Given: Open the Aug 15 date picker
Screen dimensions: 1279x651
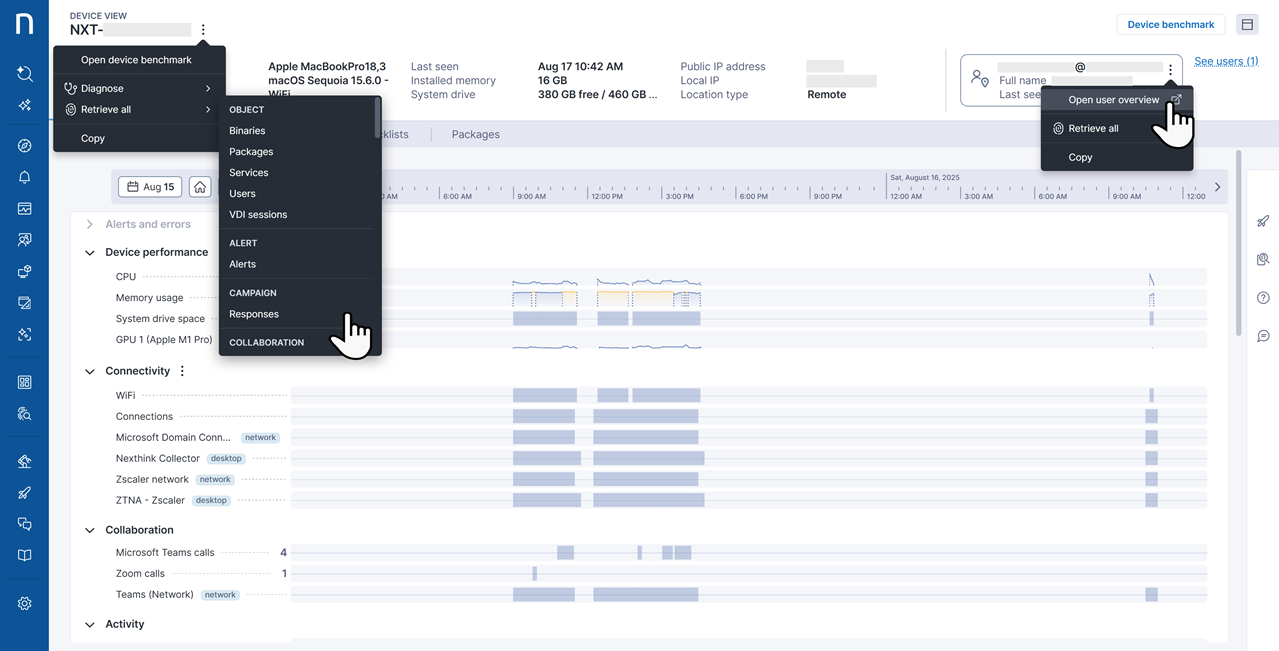Looking at the screenshot, I should 150,187.
